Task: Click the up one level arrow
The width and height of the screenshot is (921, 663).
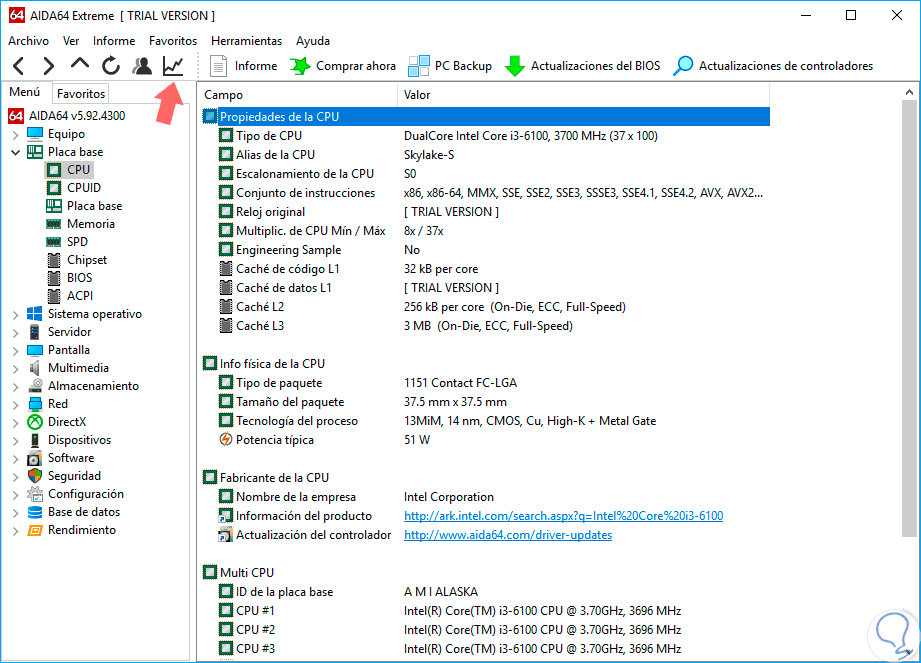Action: (x=80, y=64)
